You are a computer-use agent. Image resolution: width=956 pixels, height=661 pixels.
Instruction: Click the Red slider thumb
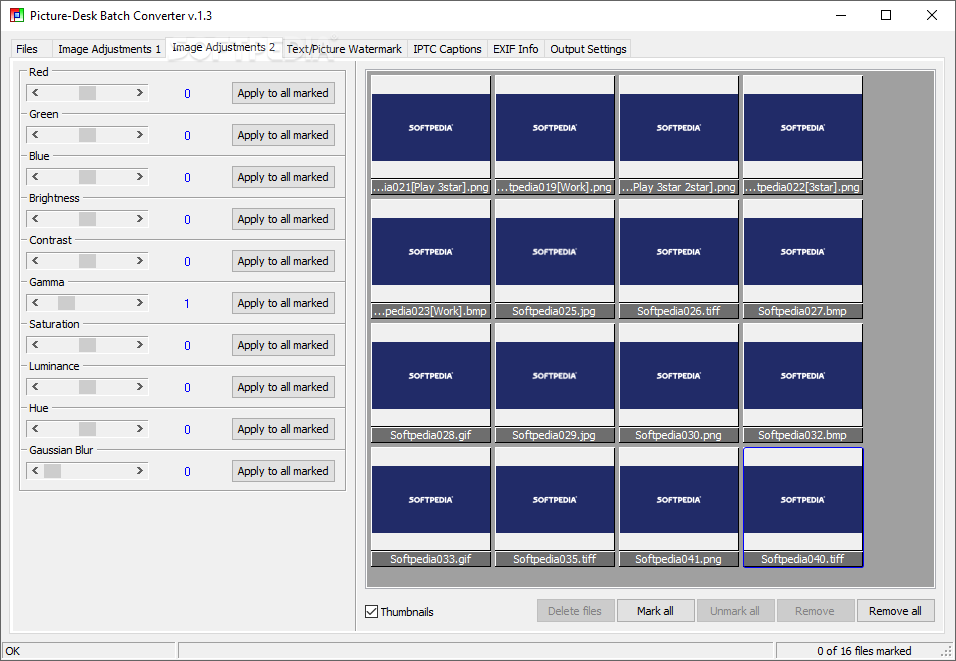point(87,93)
